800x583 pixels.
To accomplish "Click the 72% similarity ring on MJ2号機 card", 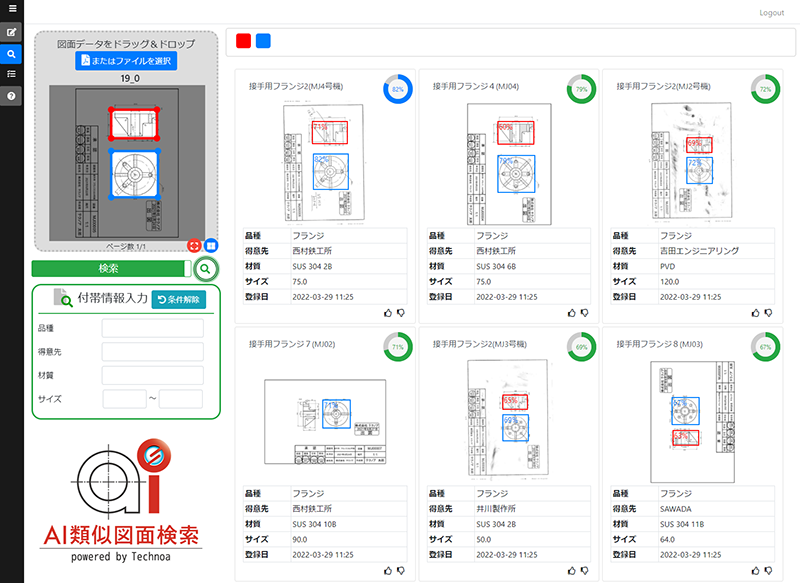I will point(765,89).
